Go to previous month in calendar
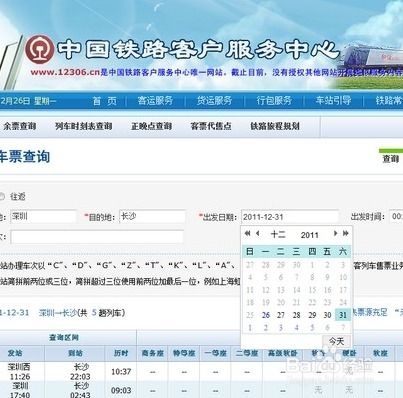 257,233
